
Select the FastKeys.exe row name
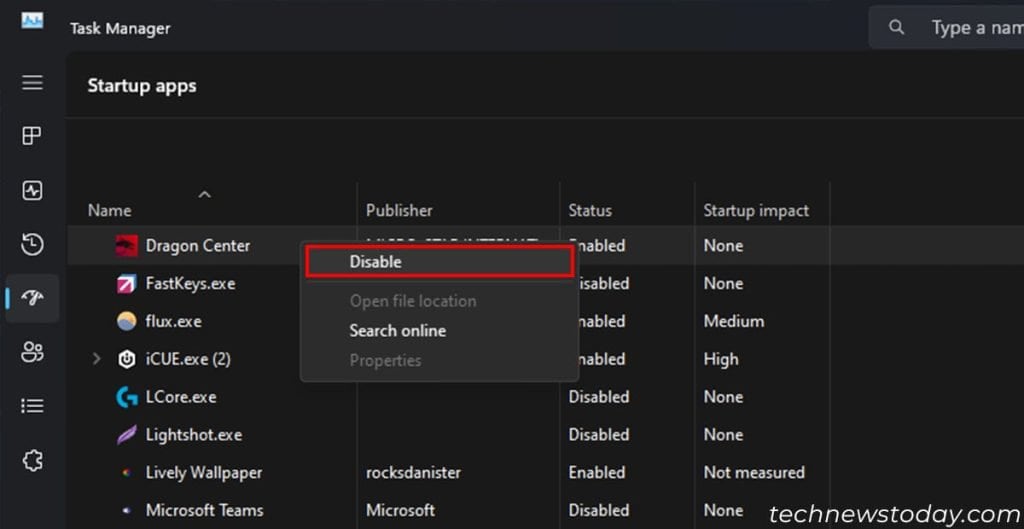191,283
